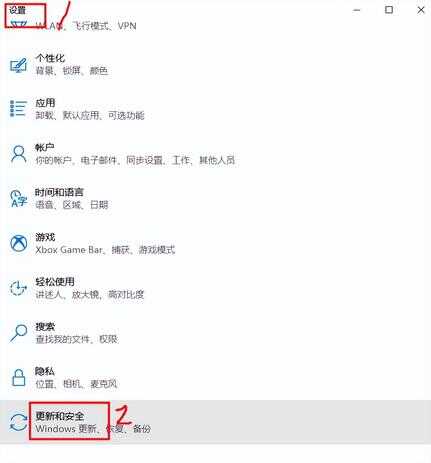
Task: Maximize the settings window
Action: pos(389,10)
